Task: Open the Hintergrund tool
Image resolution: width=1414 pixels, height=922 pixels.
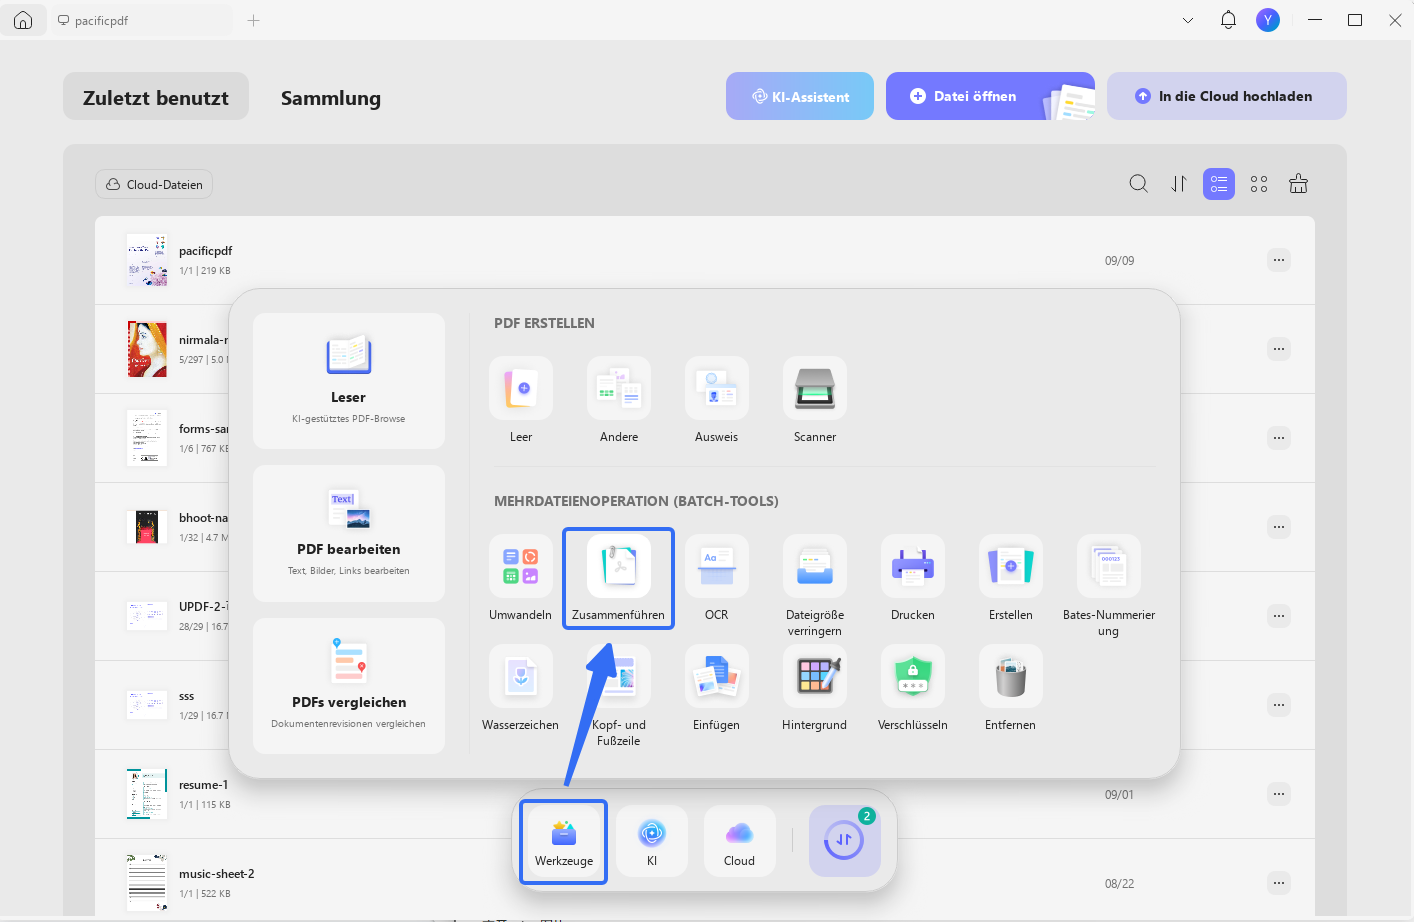Action: [815, 677]
